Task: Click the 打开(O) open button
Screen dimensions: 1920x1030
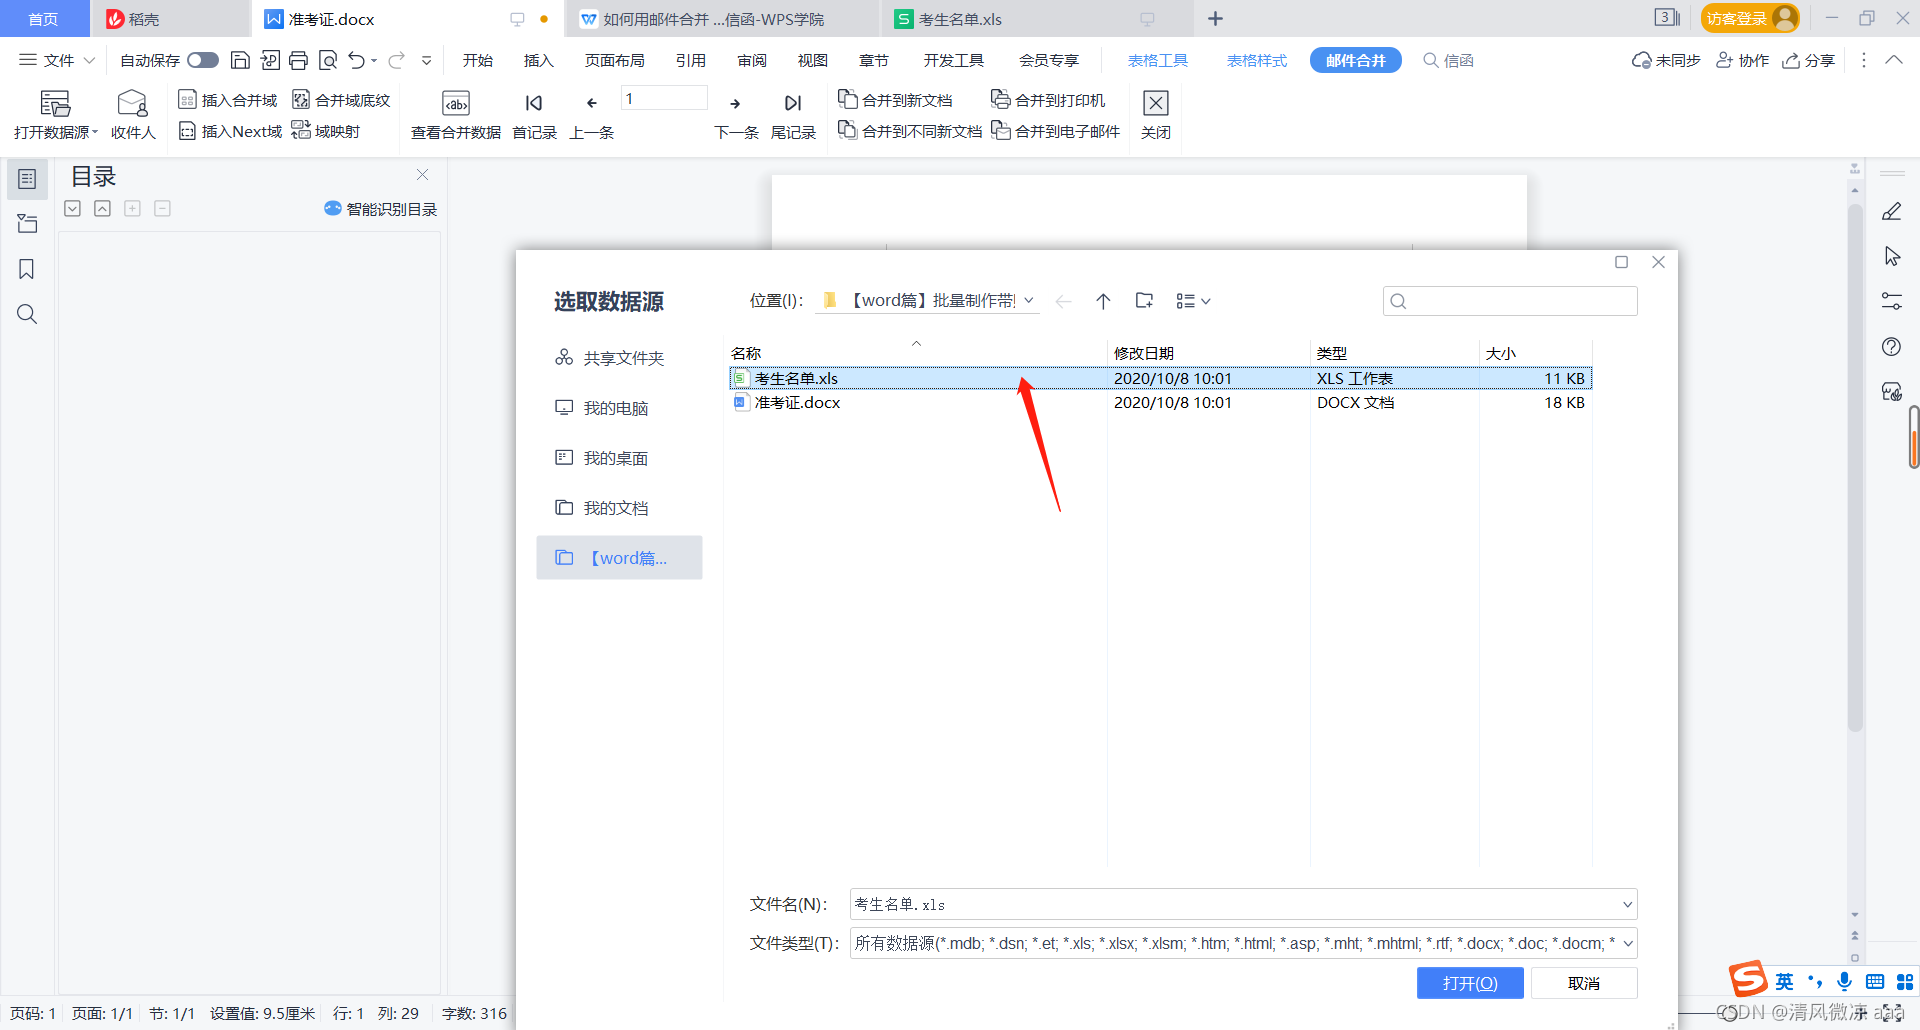Action: [x=1470, y=983]
